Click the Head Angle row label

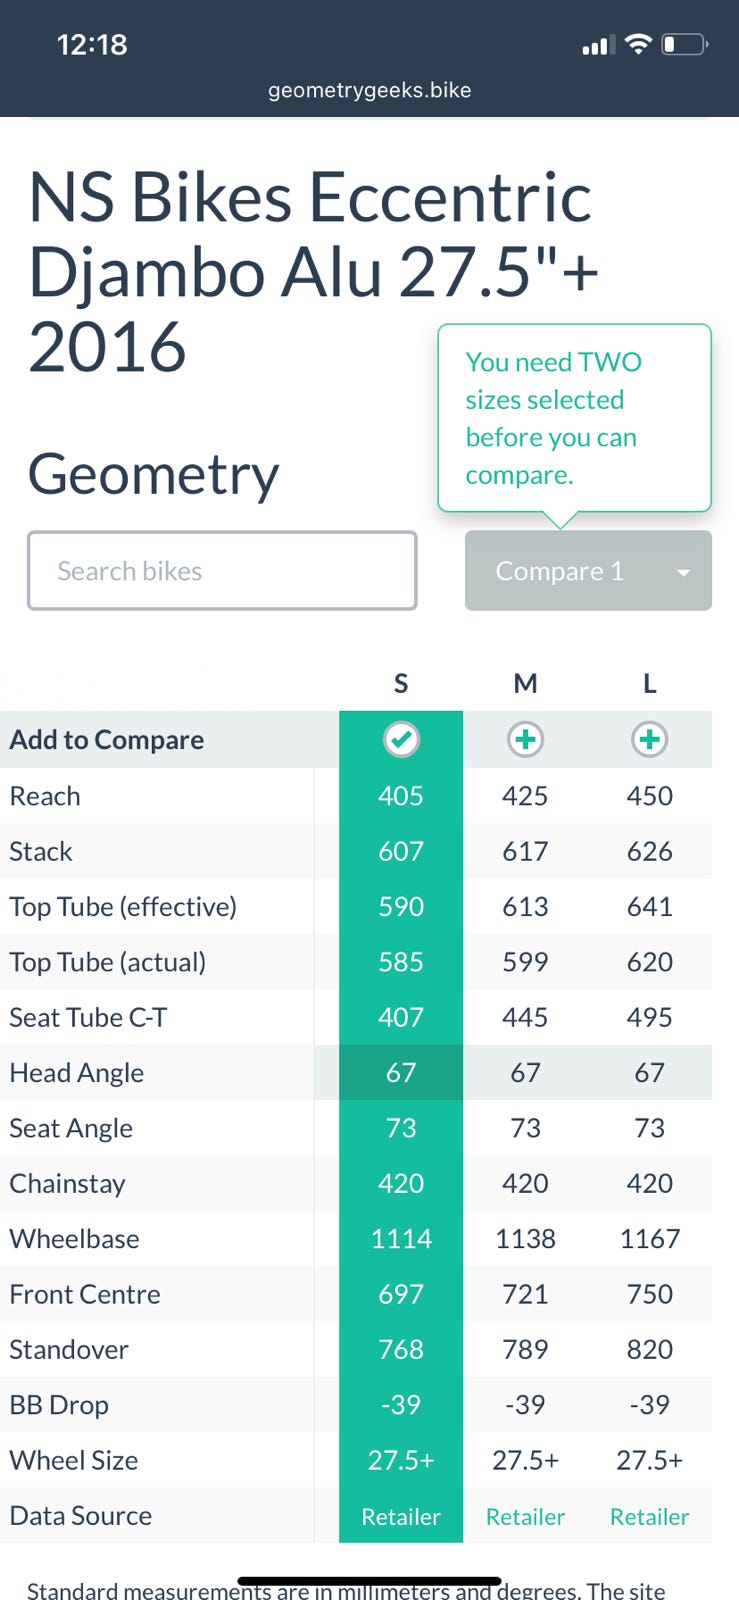pyautogui.click(x=77, y=1073)
